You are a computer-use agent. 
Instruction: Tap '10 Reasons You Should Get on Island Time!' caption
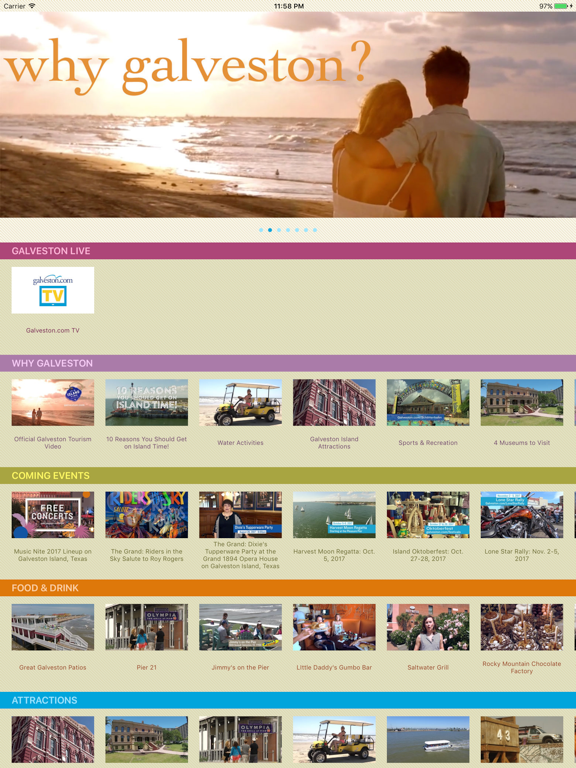(x=146, y=443)
